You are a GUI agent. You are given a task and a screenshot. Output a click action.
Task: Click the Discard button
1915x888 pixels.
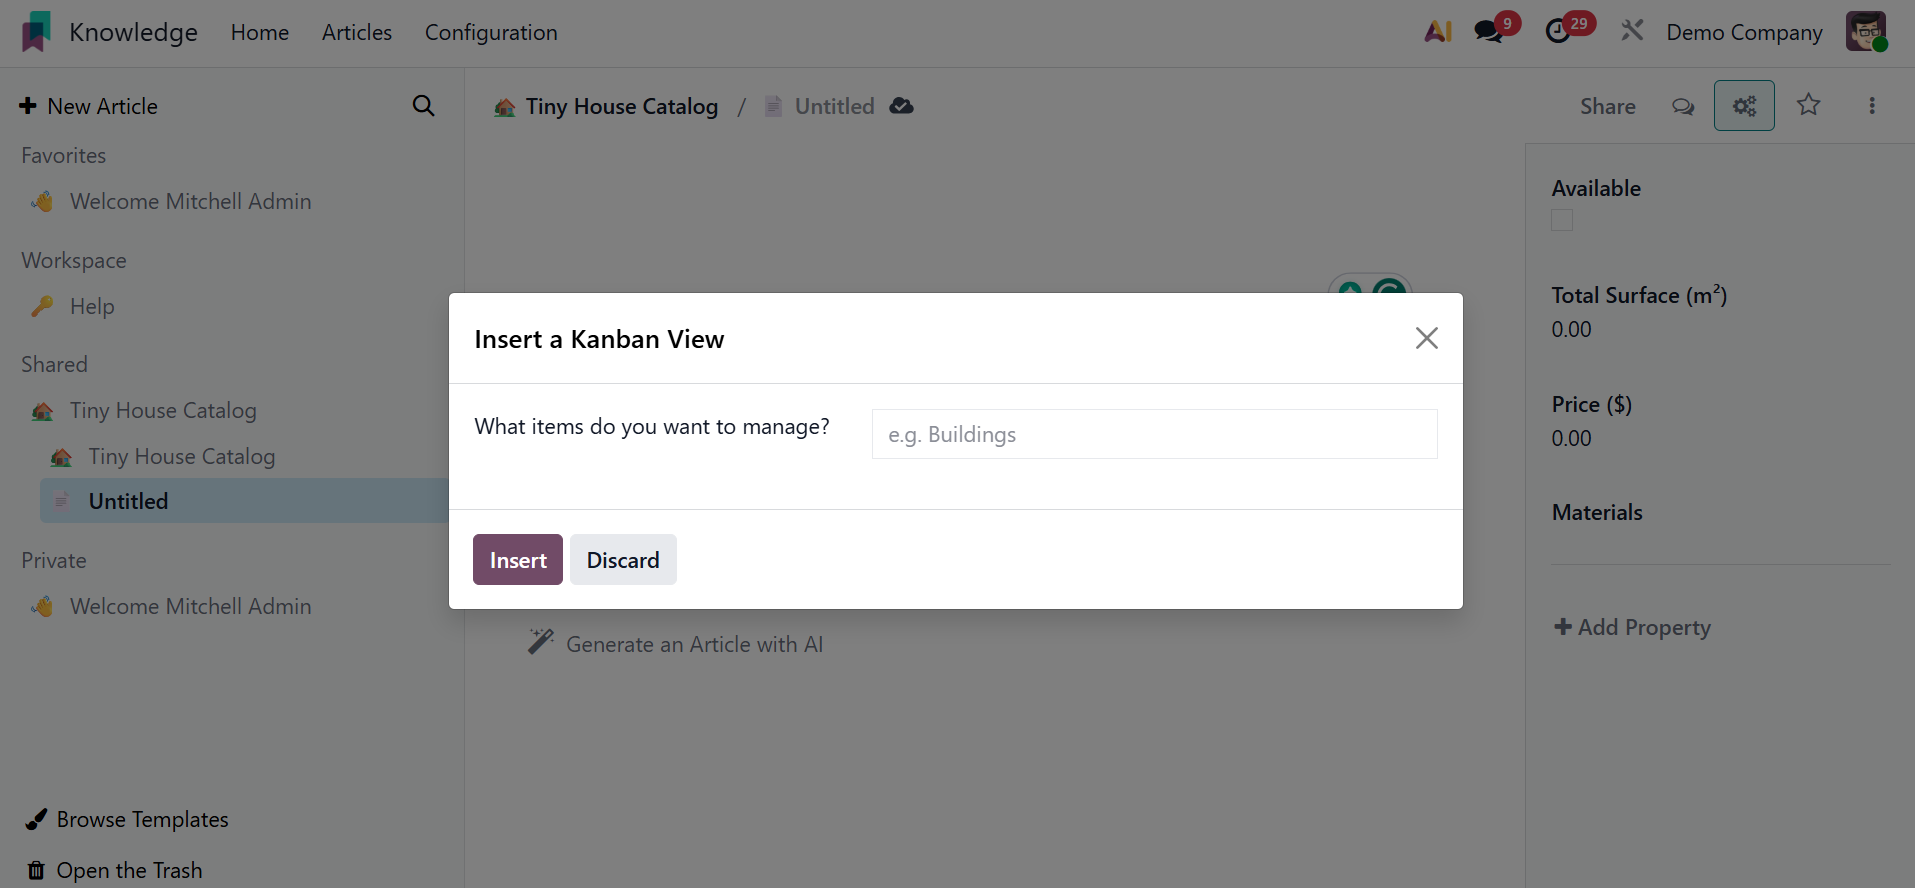pyautogui.click(x=623, y=560)
